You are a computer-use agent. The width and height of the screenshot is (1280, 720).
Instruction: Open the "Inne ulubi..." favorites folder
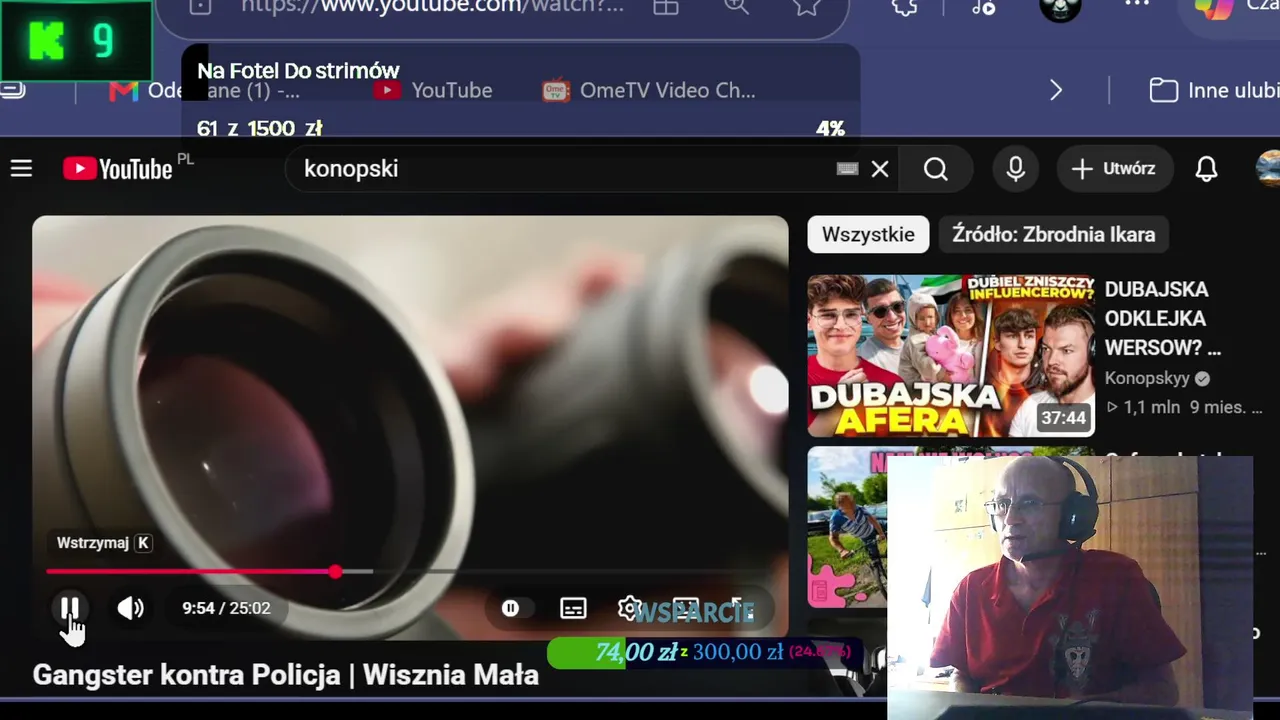pyautogui.click(x=1214, y=91)
